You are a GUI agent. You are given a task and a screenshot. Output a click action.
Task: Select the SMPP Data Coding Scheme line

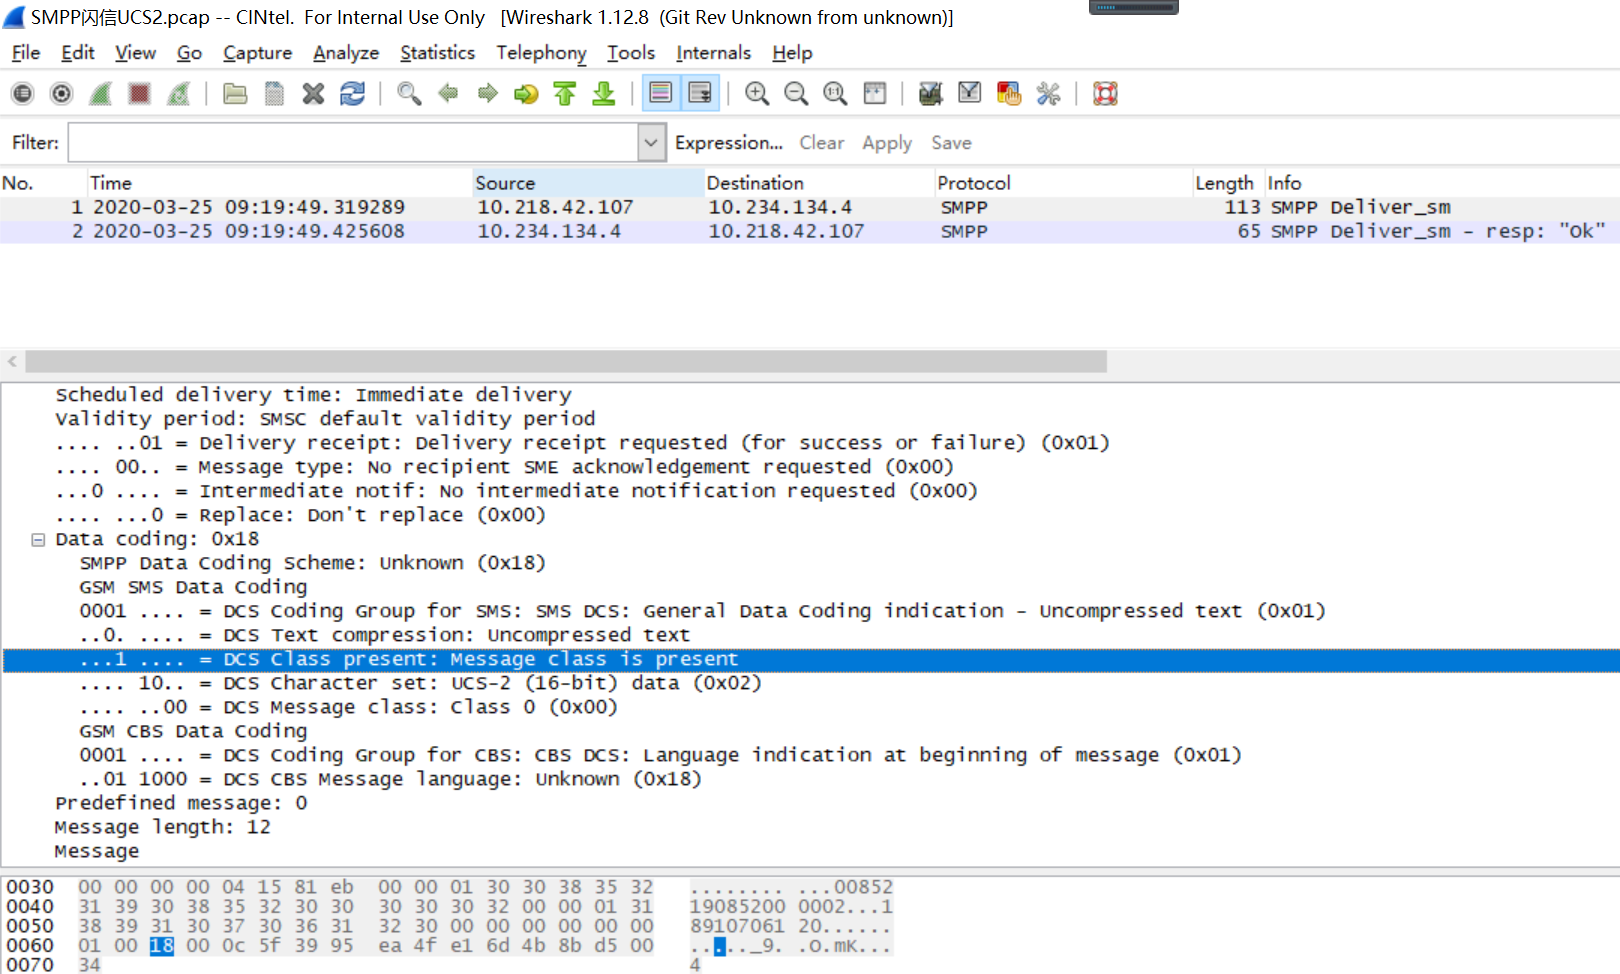coord(312,563)
